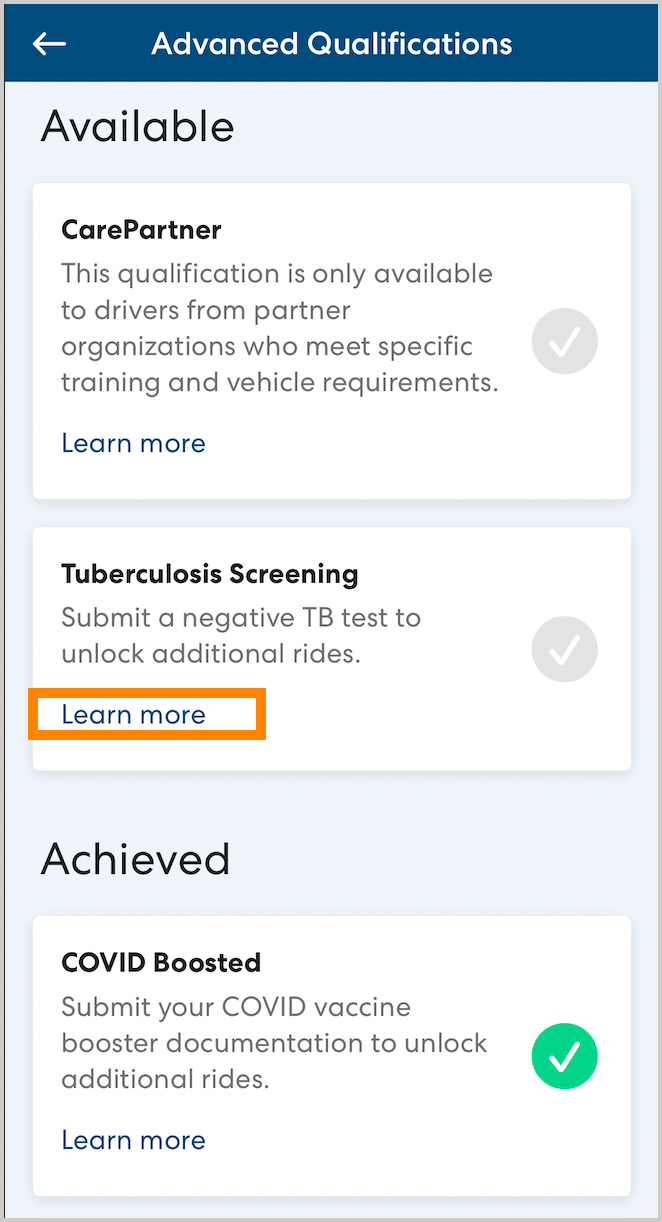662x1222 pixels.
Task: Click the Advanced Qualifications header title
Action: point(331,44)
